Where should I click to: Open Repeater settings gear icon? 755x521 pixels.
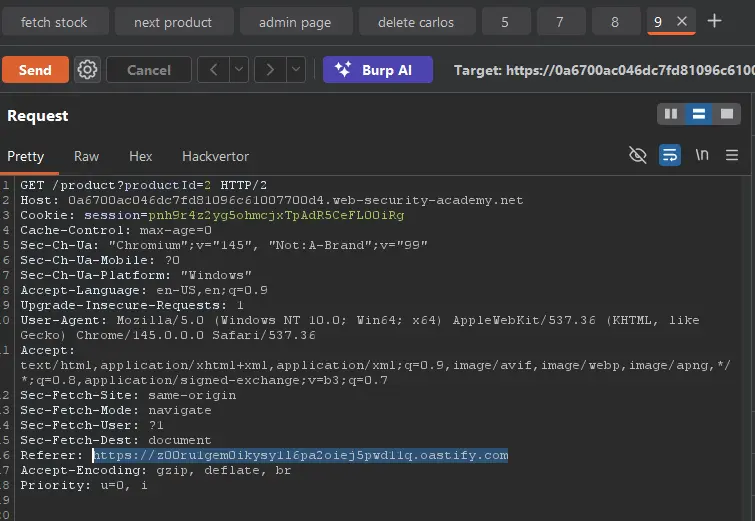88,70
